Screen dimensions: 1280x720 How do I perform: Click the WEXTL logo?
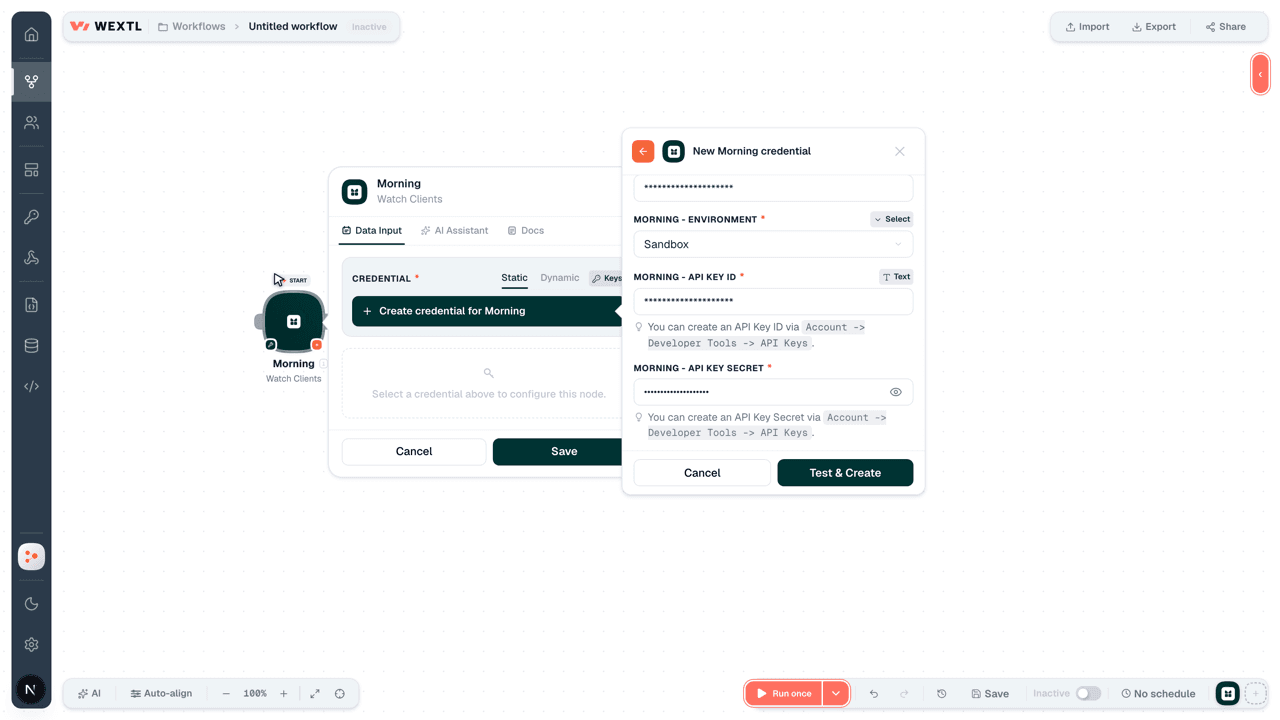106,27
